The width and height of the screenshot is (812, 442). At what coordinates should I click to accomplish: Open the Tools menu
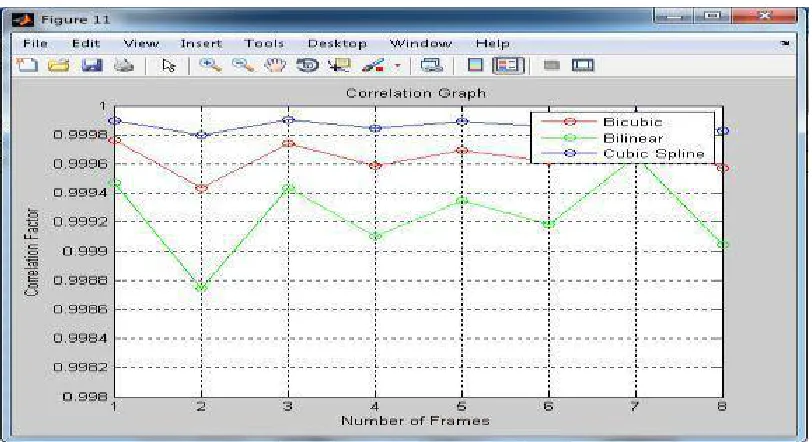[264, 43]
